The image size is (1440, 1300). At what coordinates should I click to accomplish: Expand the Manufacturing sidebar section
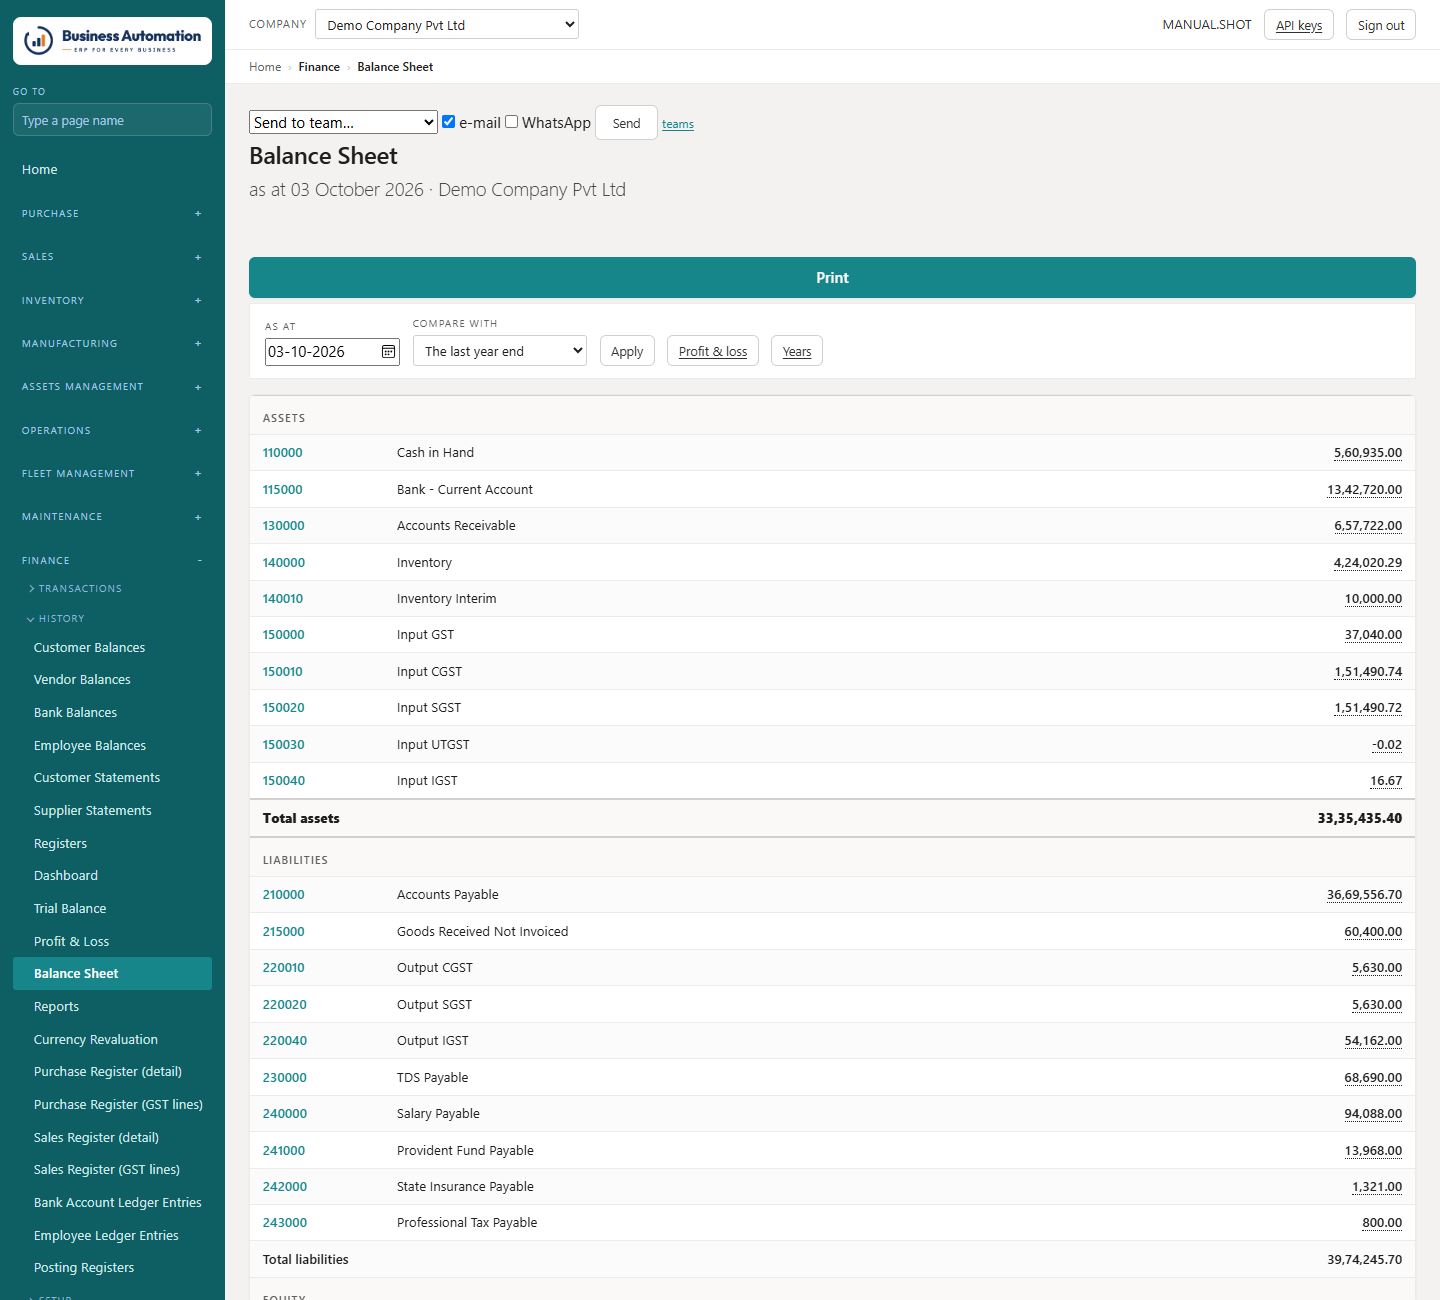click(x=112, y=343)
